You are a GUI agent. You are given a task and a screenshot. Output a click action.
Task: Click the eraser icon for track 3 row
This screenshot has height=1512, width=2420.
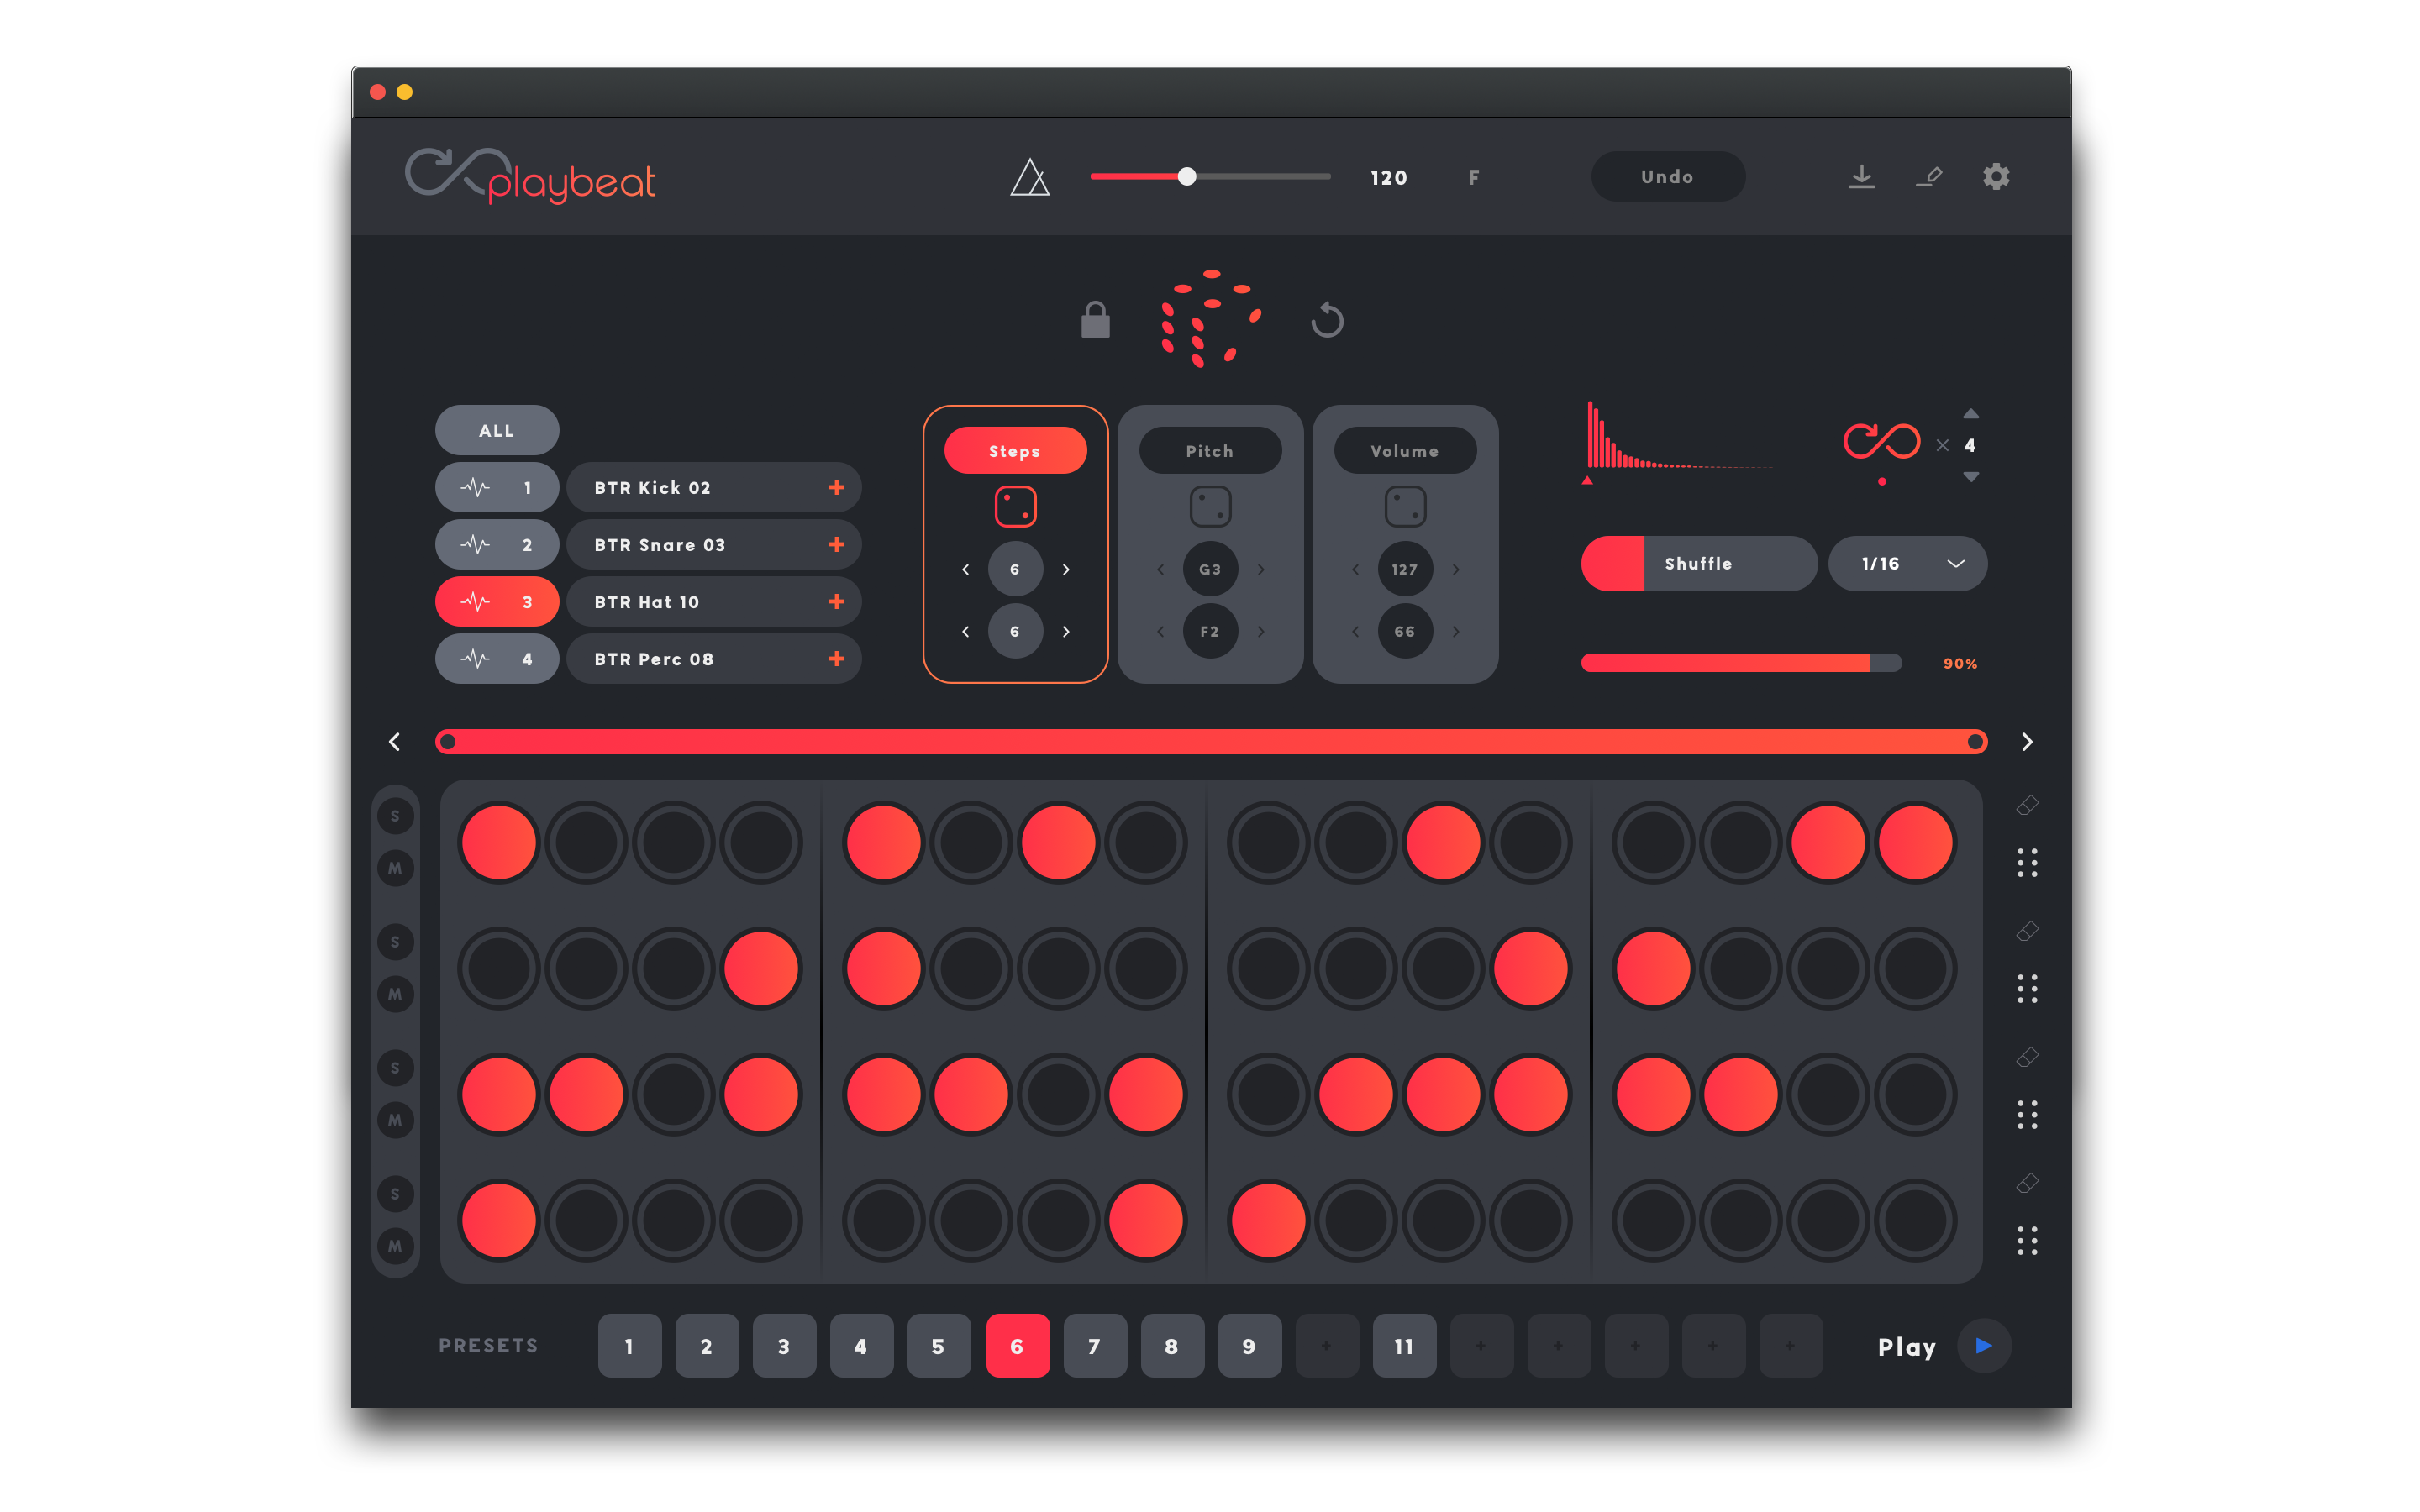coord(2027,1057)
